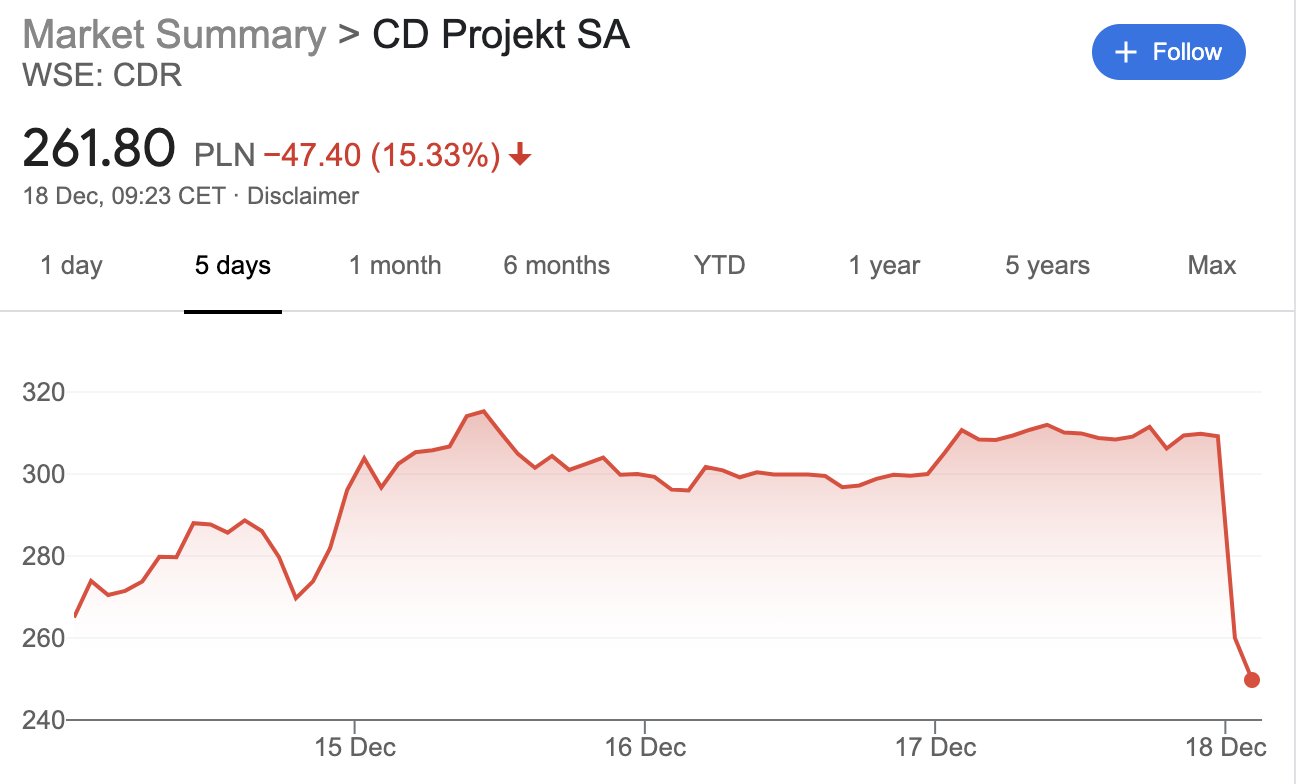Click the WSE: CDR ticker label

point(103,75)
